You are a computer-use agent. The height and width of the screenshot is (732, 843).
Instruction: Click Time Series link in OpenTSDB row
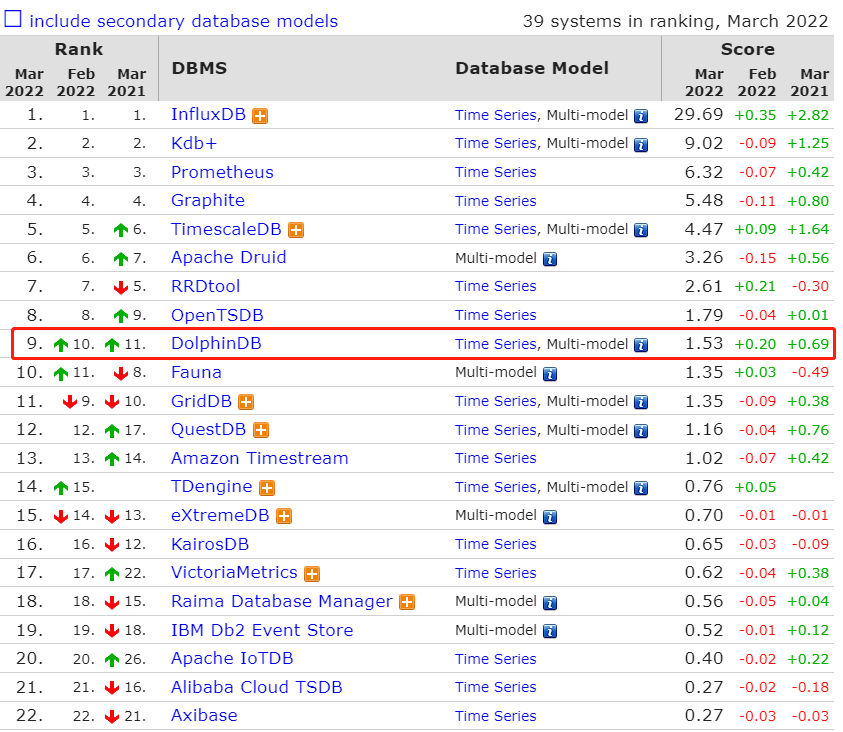(x=496, y=315)
